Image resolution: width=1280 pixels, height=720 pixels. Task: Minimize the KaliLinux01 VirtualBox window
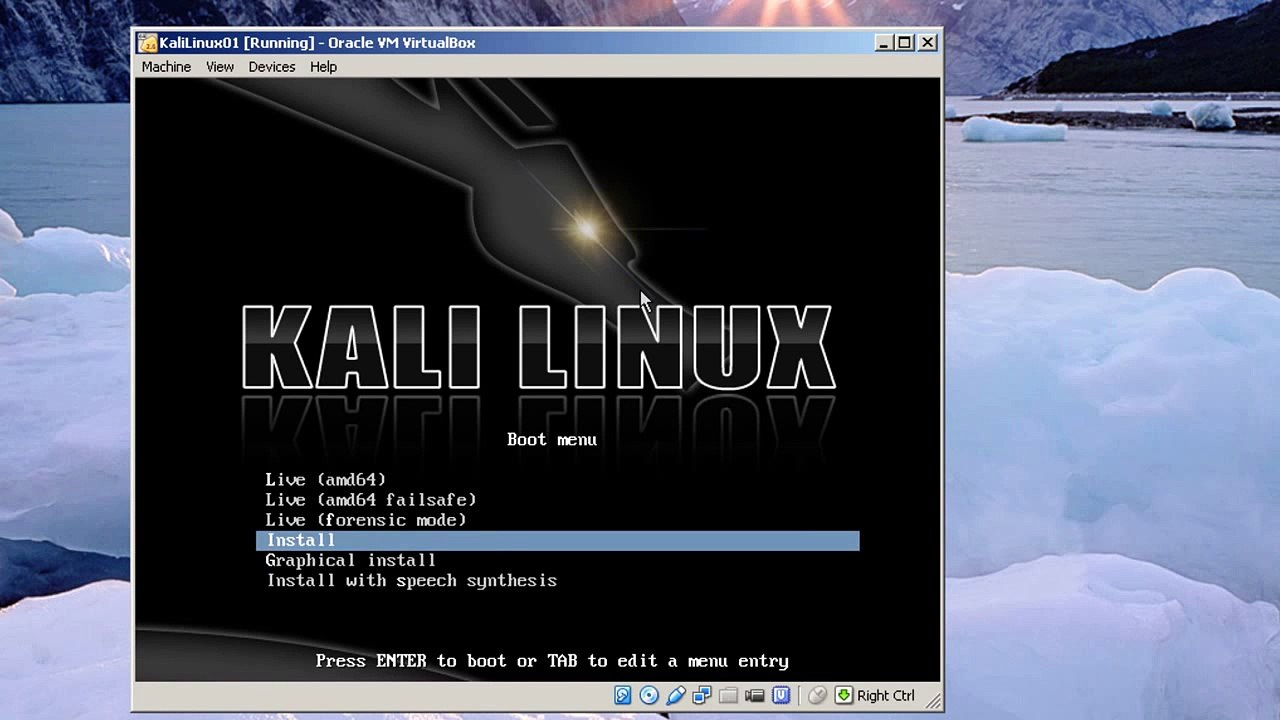point(883,43)
